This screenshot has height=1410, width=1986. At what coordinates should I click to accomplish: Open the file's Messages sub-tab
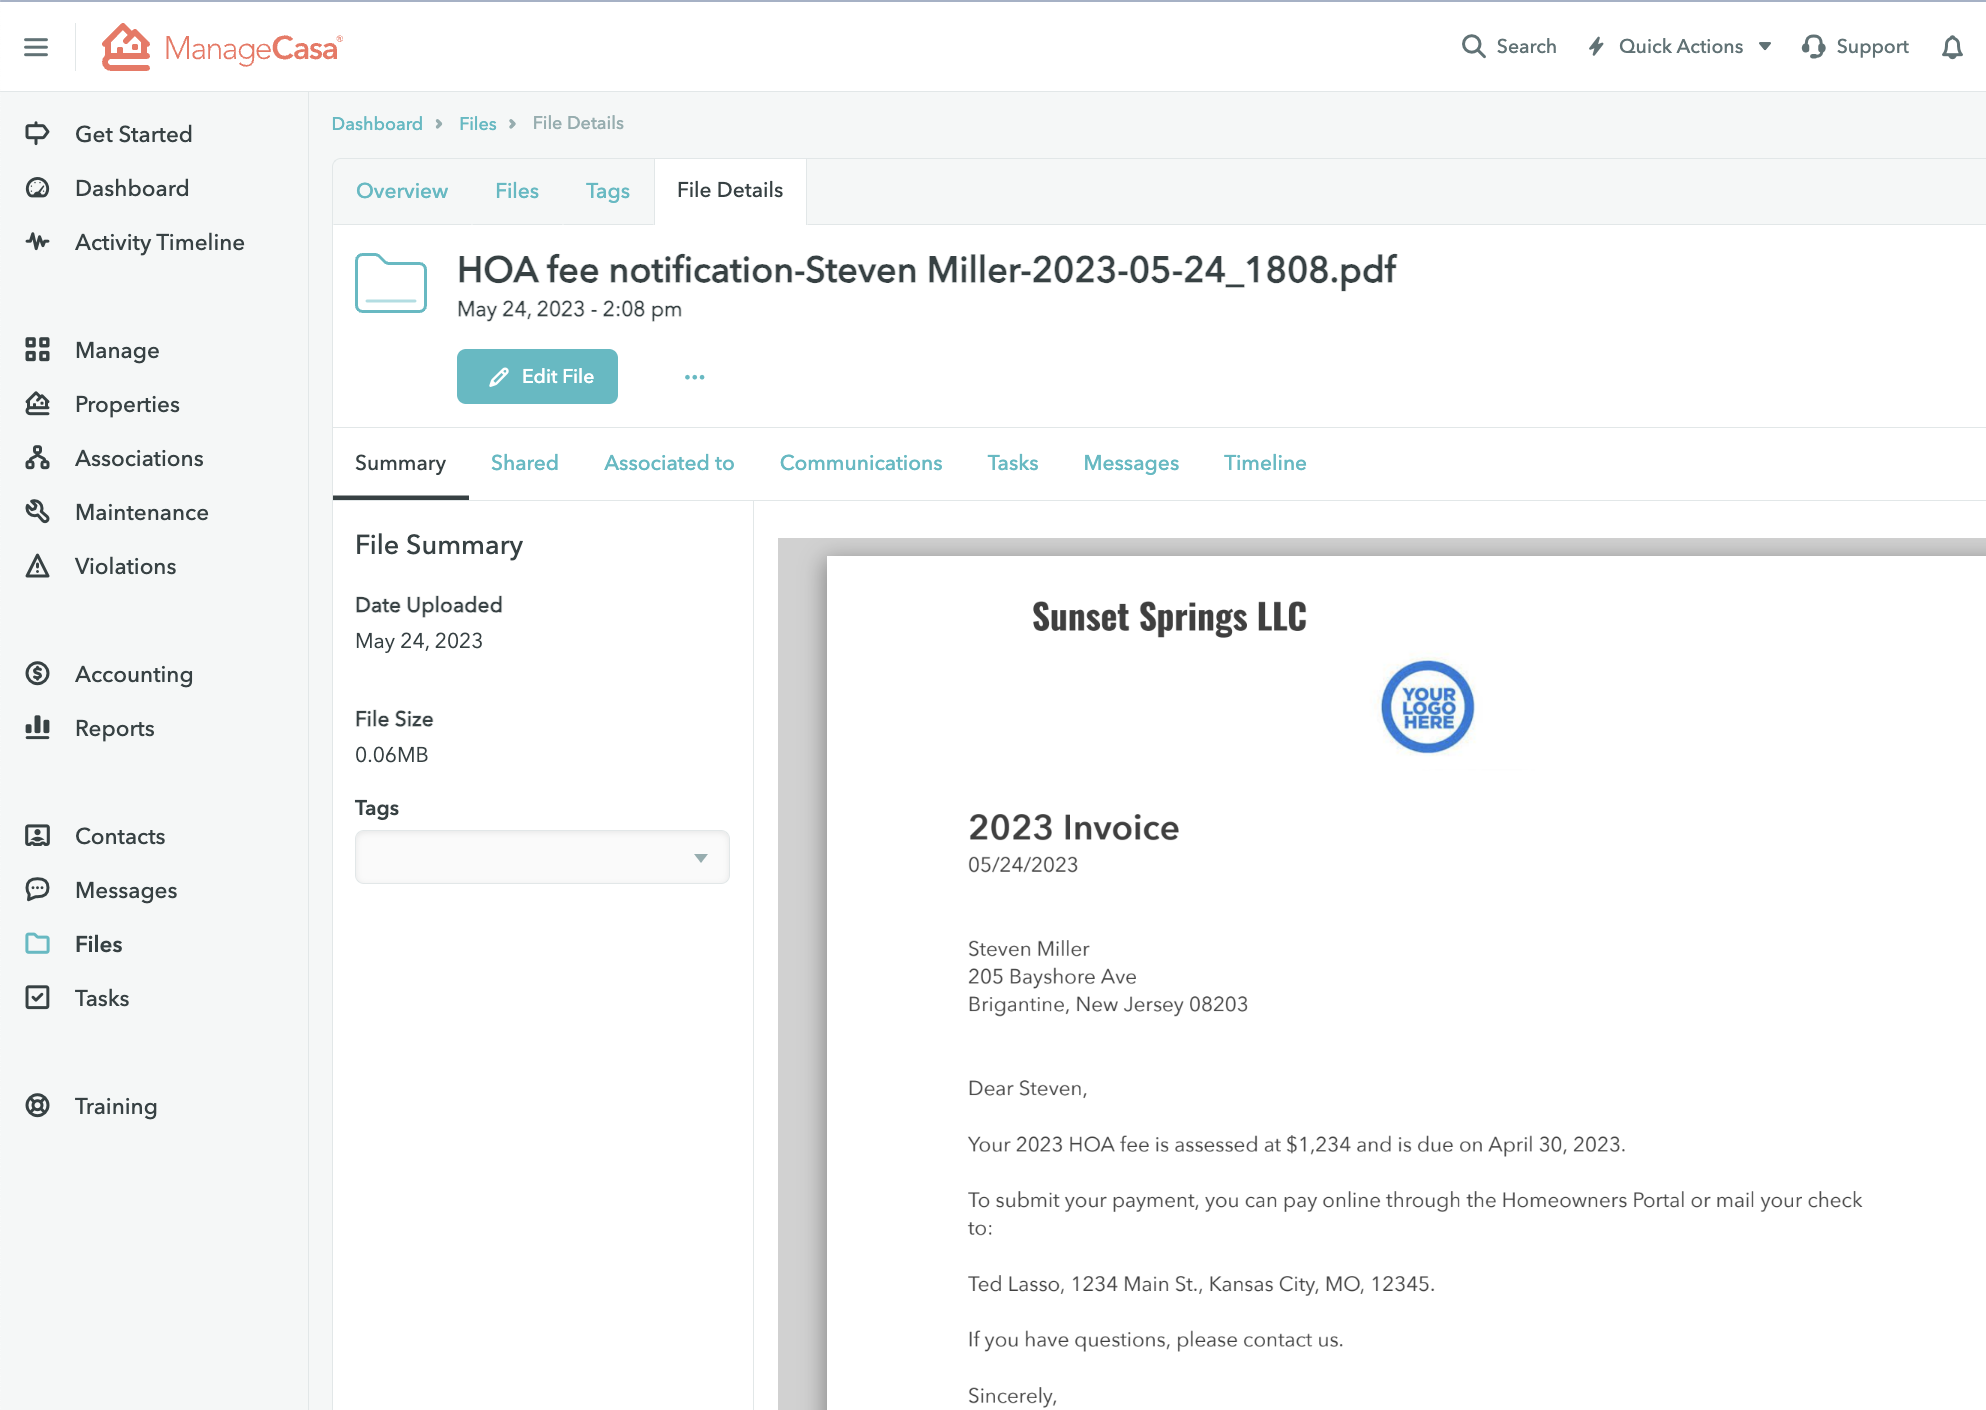click(1131, 463)
